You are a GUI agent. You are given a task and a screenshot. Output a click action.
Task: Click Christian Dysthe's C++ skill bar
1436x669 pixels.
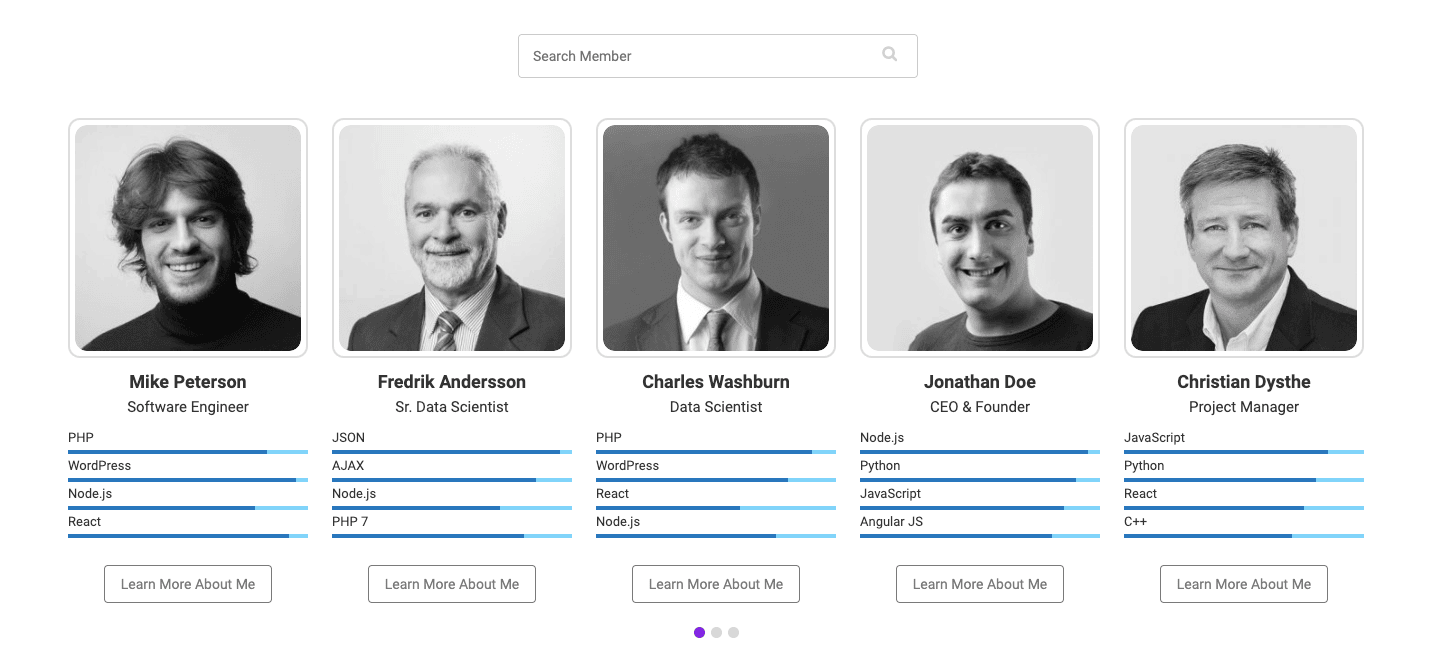pos(1244,536)
